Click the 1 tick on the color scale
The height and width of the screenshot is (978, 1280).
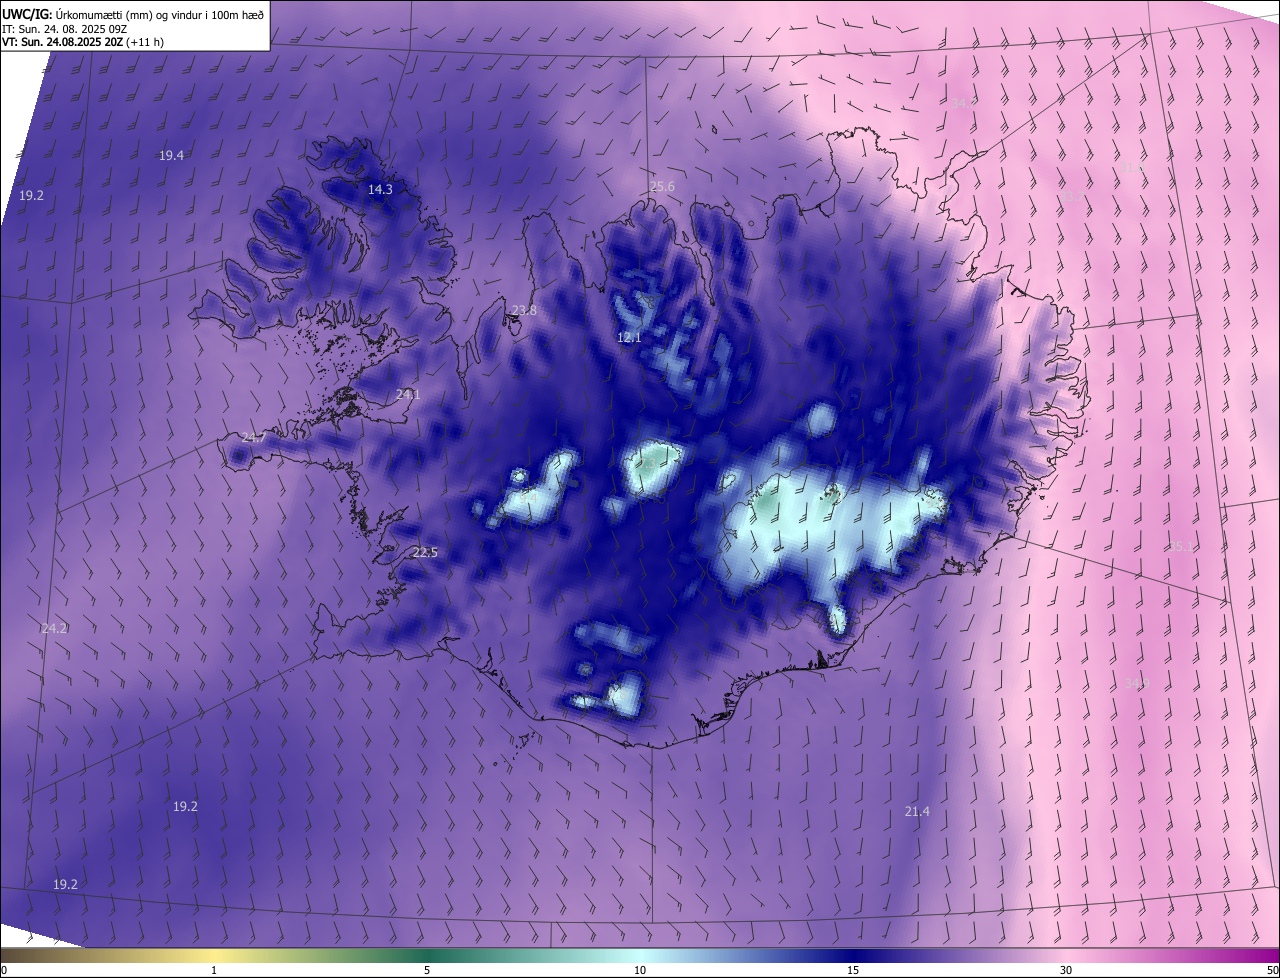(214, 970)
